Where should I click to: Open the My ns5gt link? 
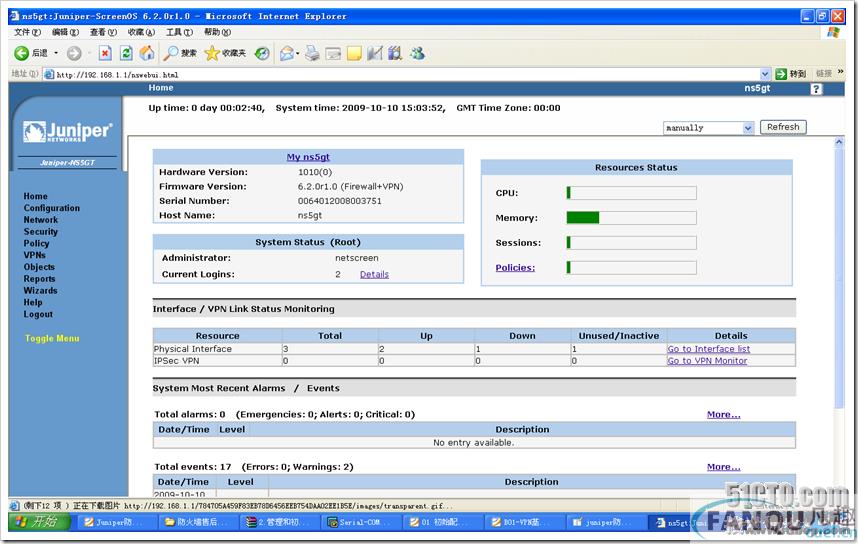[308, 157]
